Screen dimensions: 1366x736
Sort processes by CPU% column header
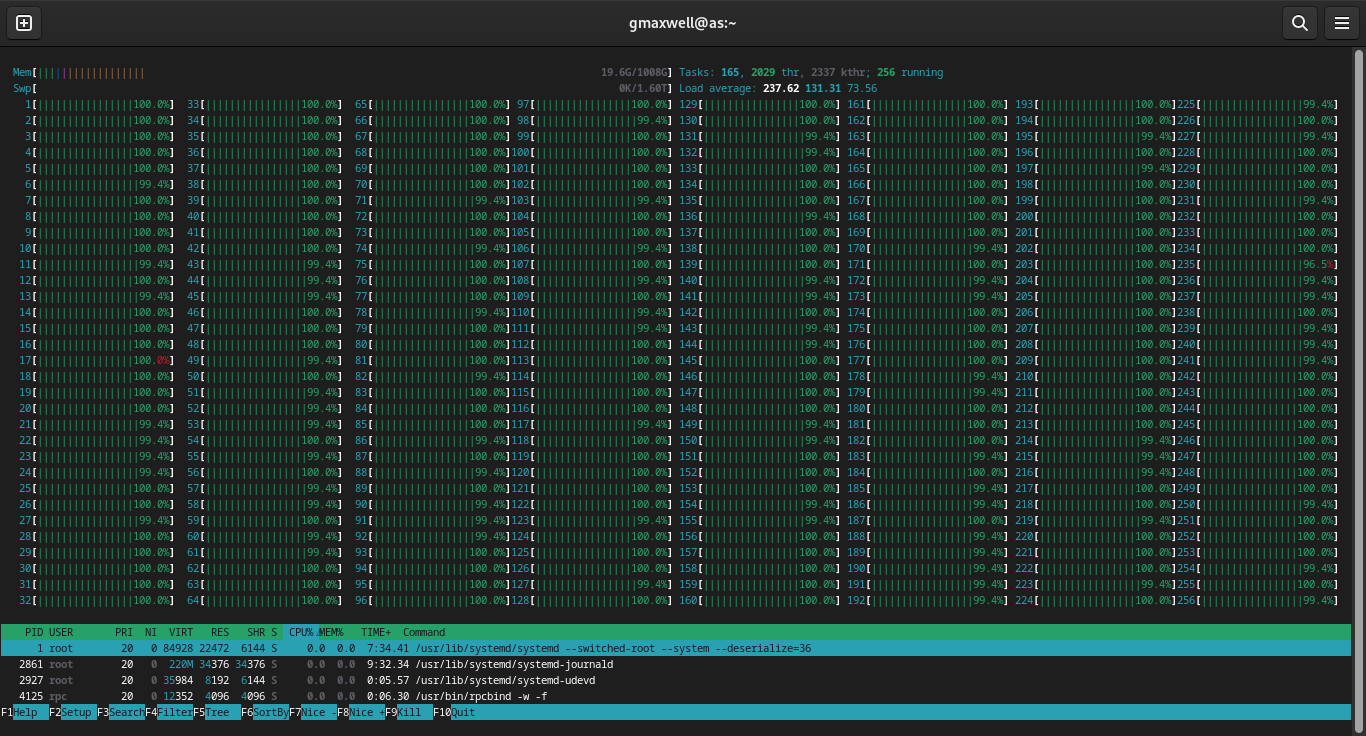(x=300, y=632)
